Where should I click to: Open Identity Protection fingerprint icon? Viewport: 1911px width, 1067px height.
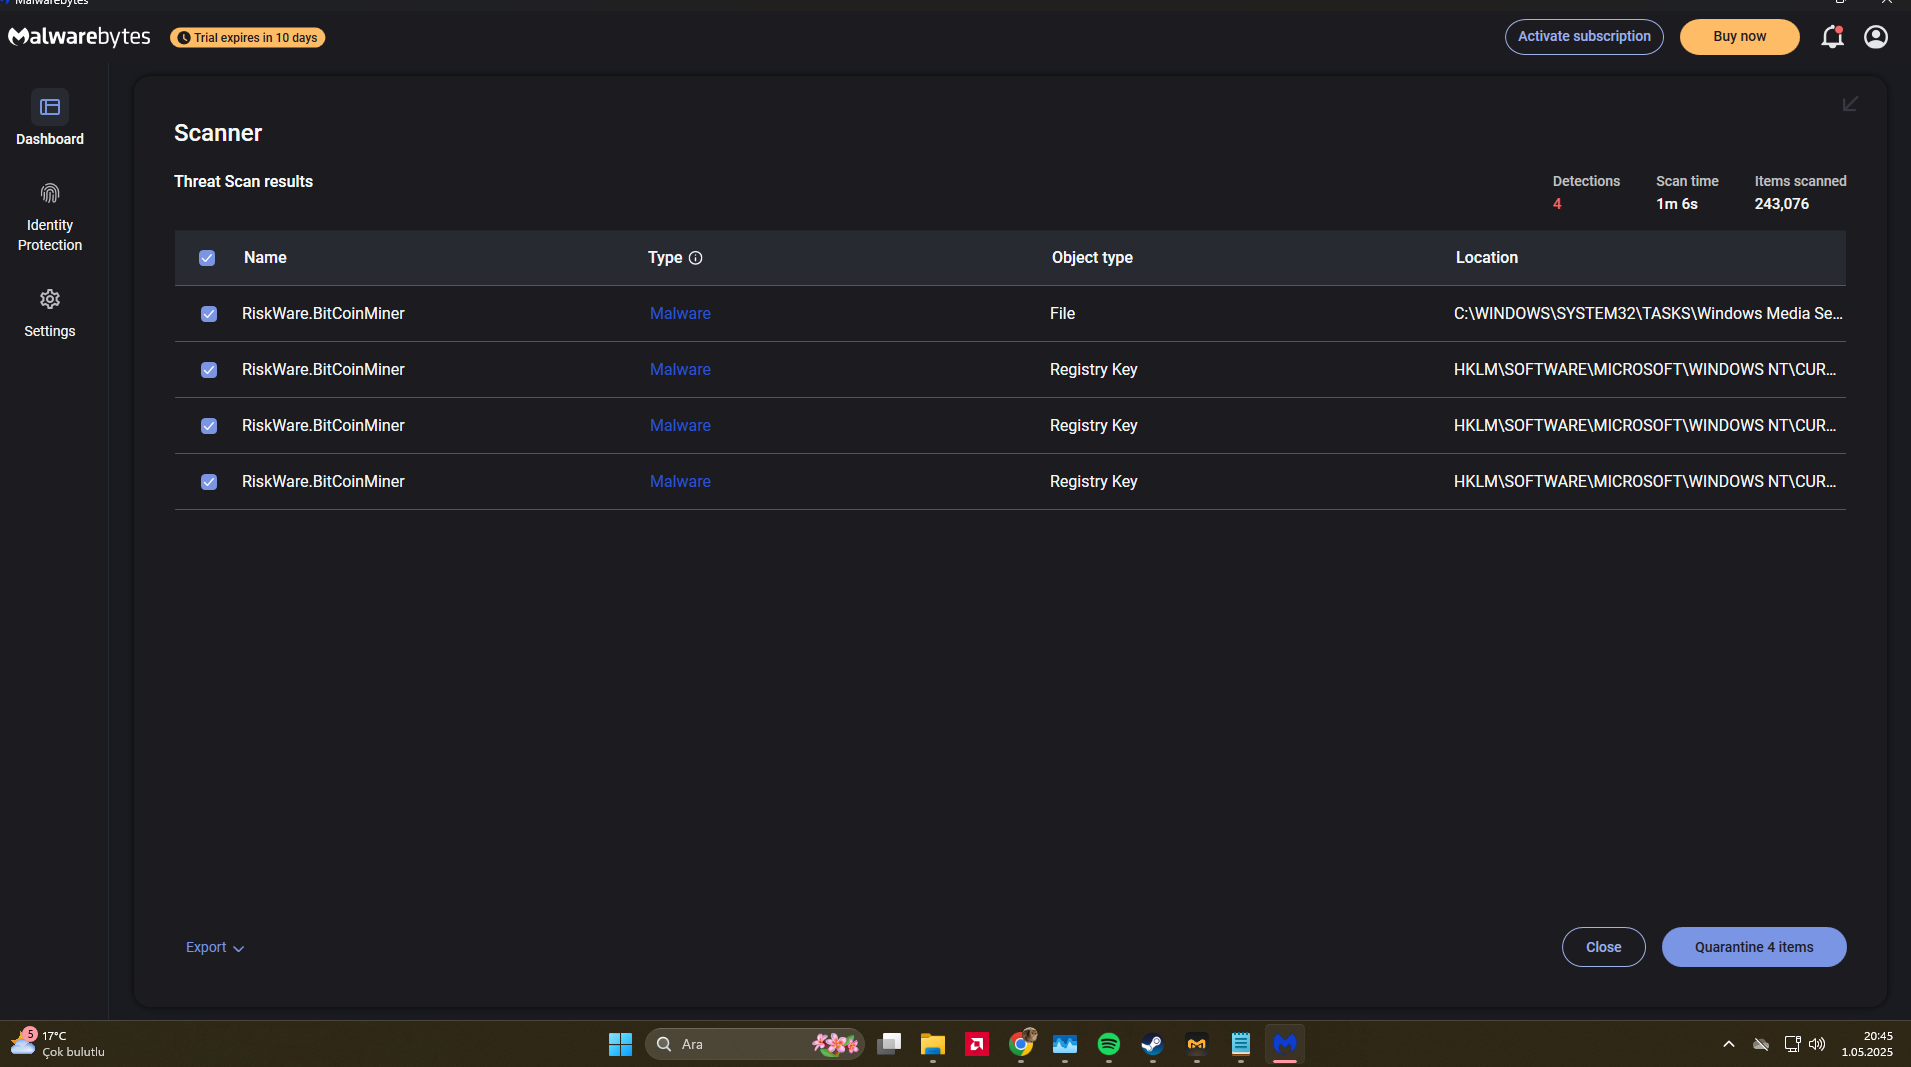point(50,193)
